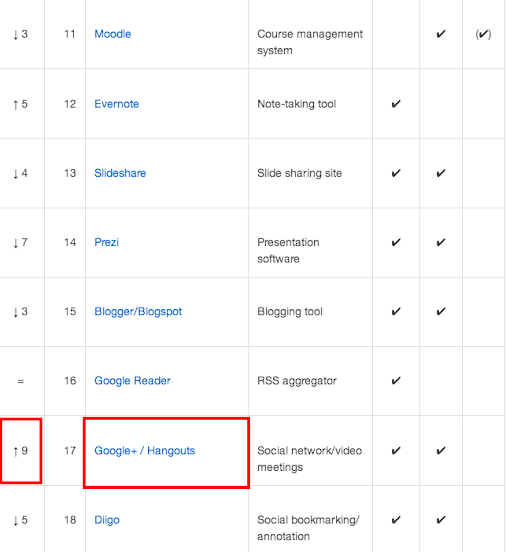Open the Slideshare link

(x=120, y=173)
